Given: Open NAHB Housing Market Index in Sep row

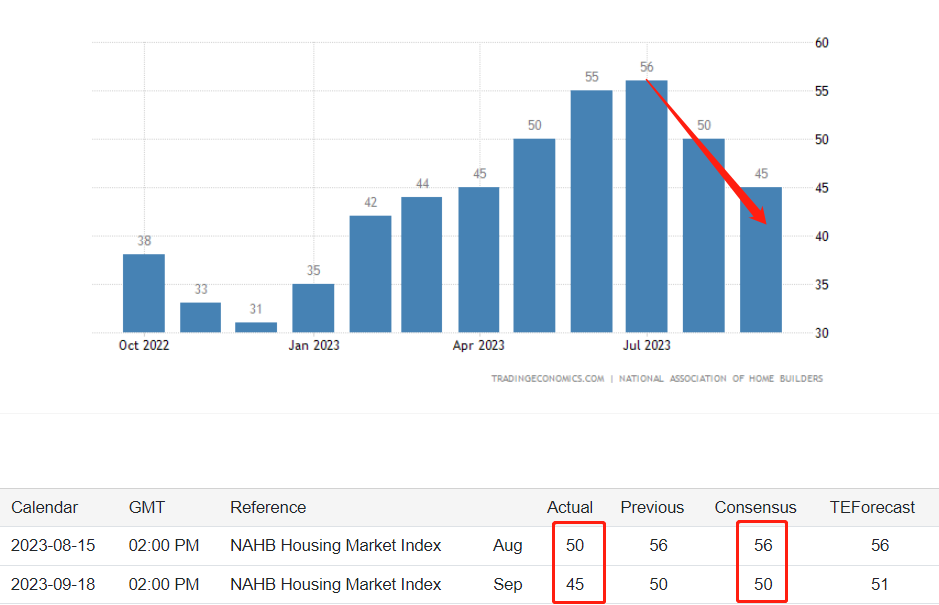Looking at the screenshot, I should 335,584.
